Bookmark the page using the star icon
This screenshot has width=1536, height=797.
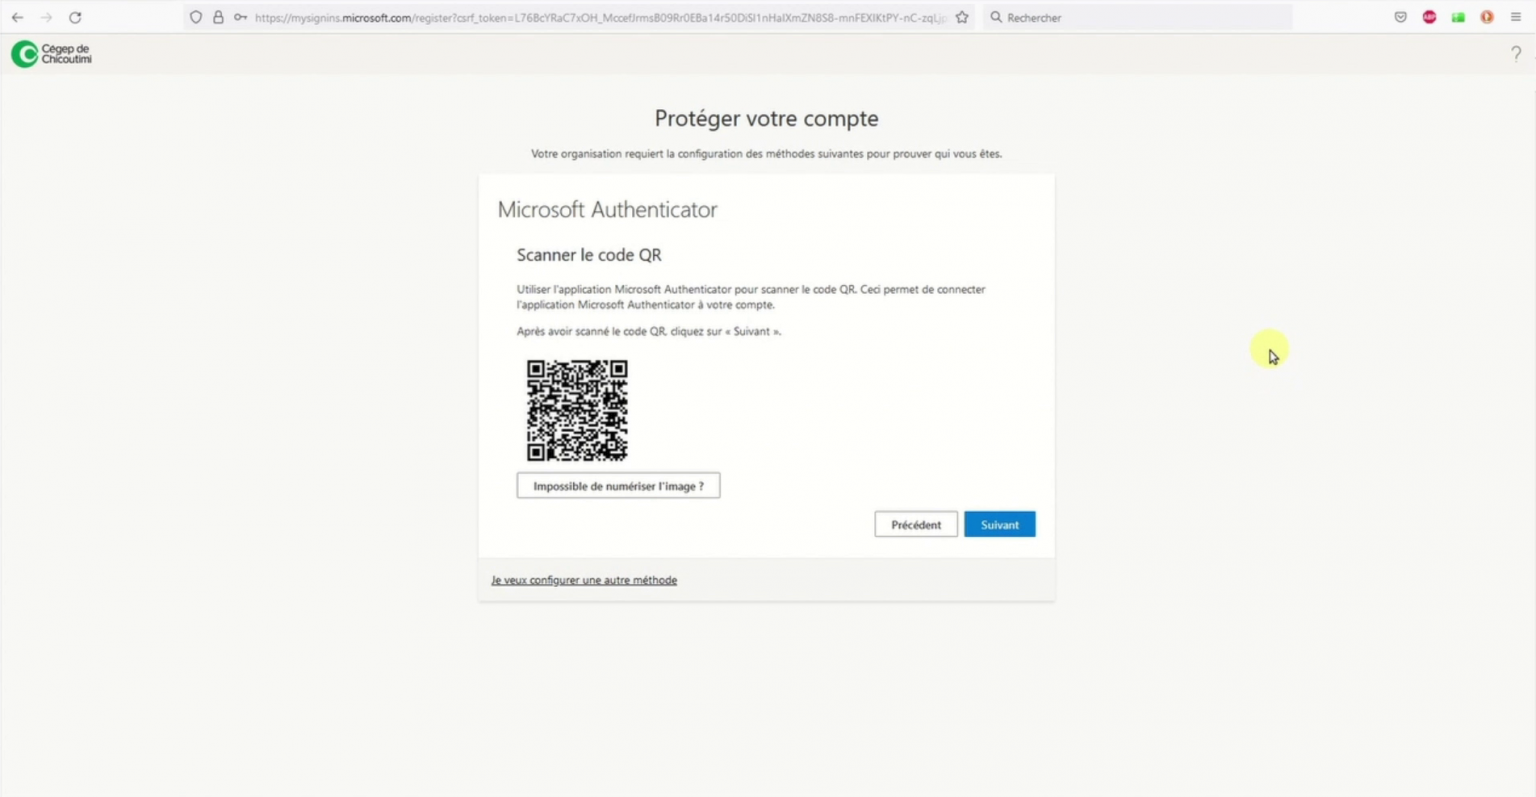(x=961, y=17)
